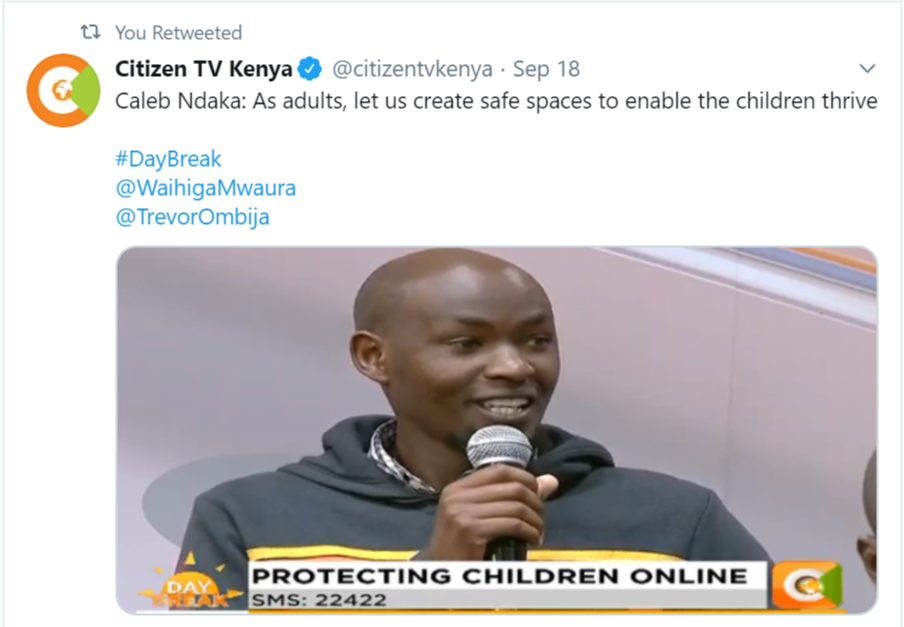Click the SMS: 22422 ticker text
Screen dimensions: 904x627
point(319,600)
